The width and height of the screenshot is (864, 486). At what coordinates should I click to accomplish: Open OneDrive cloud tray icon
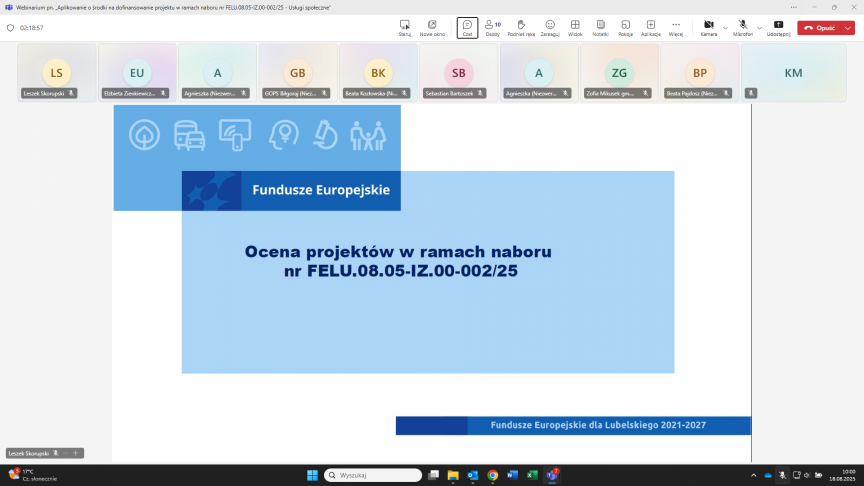(768, 475)
